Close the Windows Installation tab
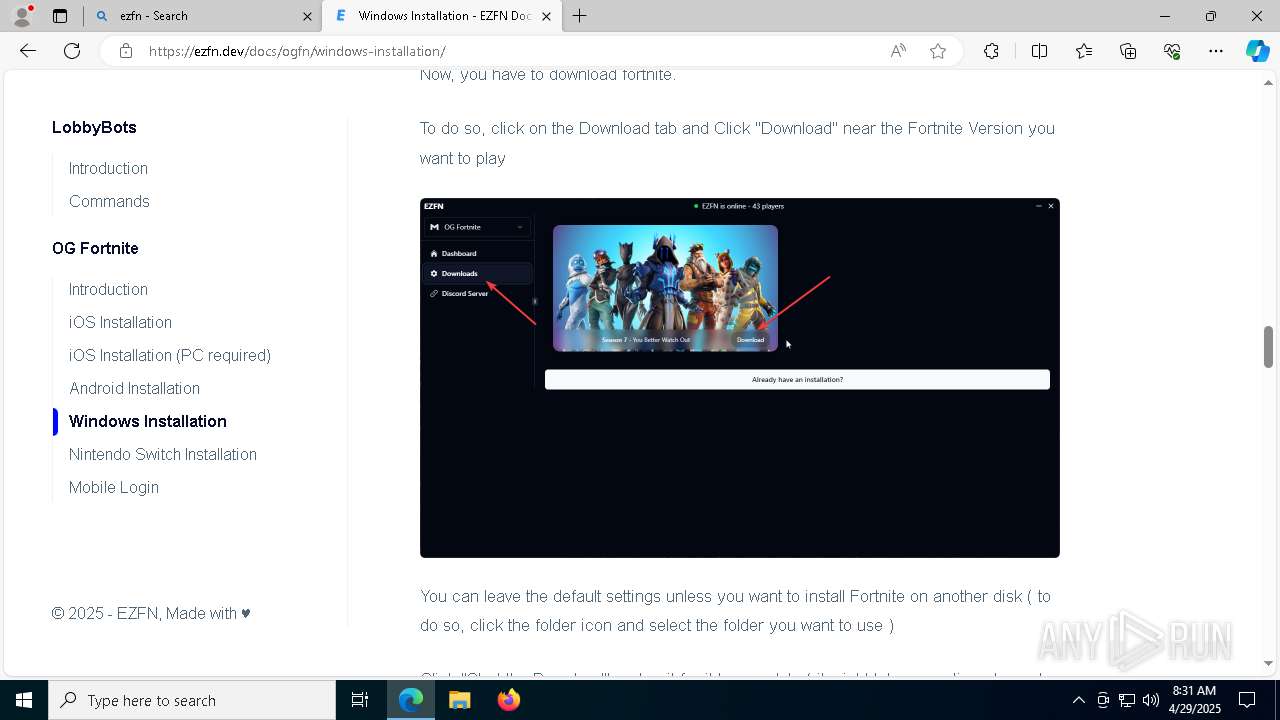The width and height of the screenshot is (1280, 720). (x=547, y=16)
